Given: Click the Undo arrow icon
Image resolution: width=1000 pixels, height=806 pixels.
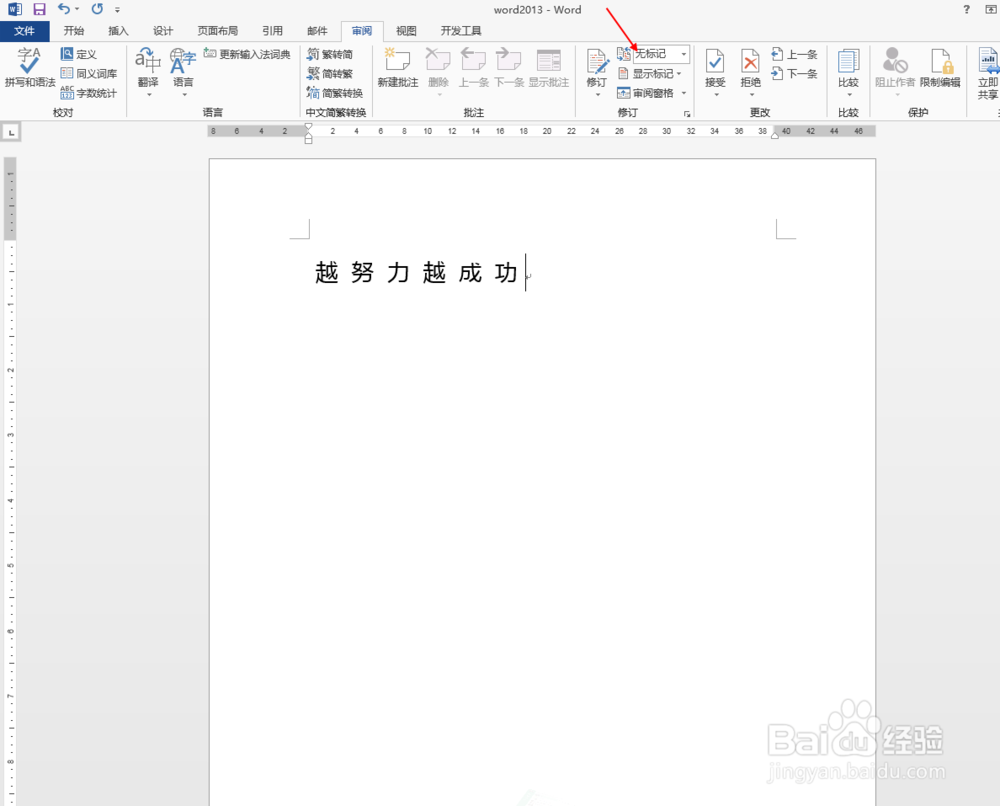Looking at the screenshot, I should click(64, 9).
